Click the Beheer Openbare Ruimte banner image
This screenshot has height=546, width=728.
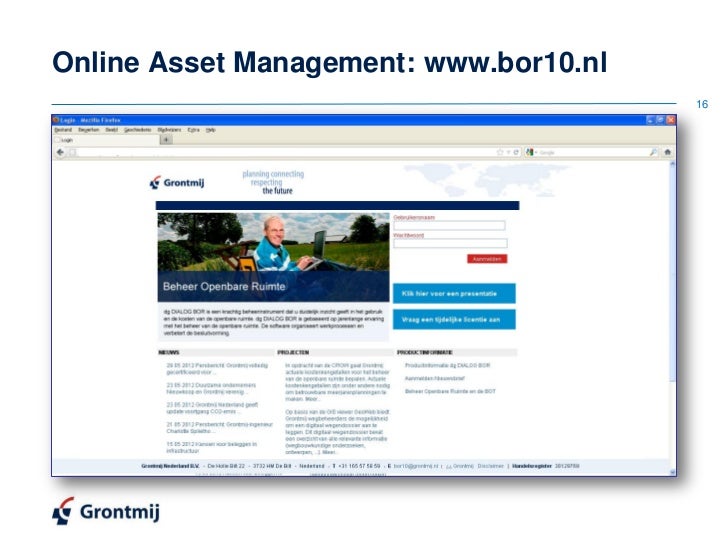(273, 257)
